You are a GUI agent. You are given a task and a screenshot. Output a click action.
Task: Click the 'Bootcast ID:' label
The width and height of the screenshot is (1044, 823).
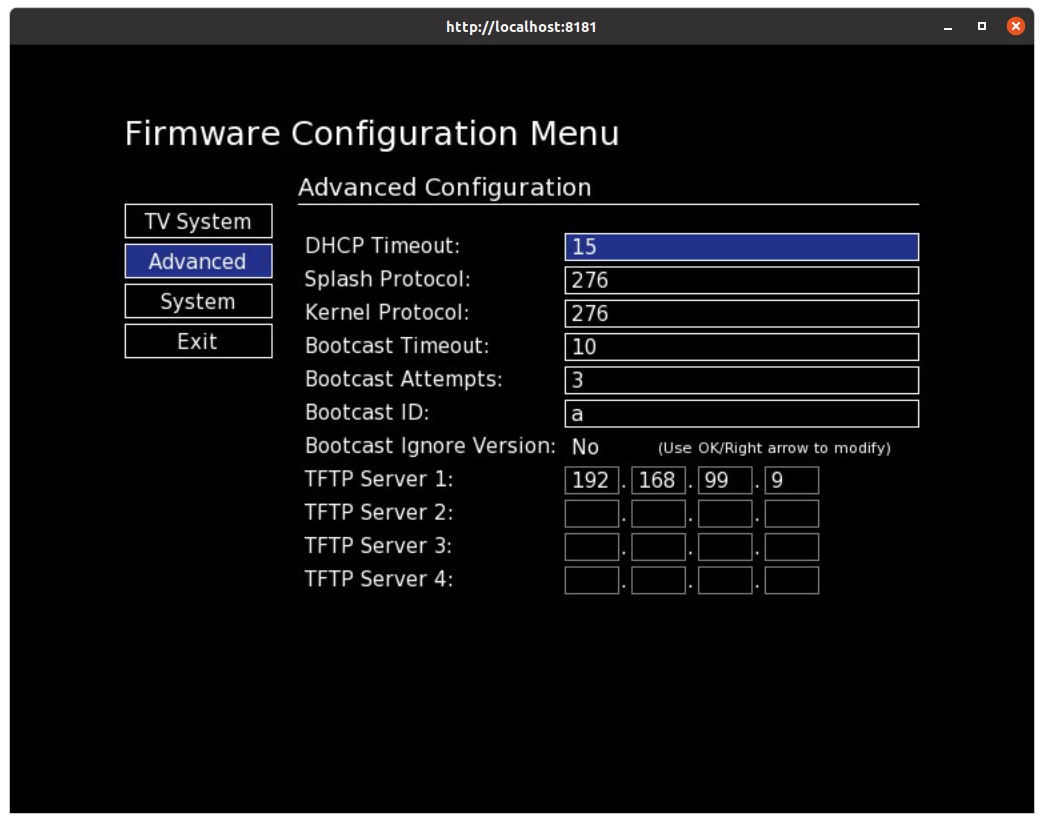pos(367,412)
